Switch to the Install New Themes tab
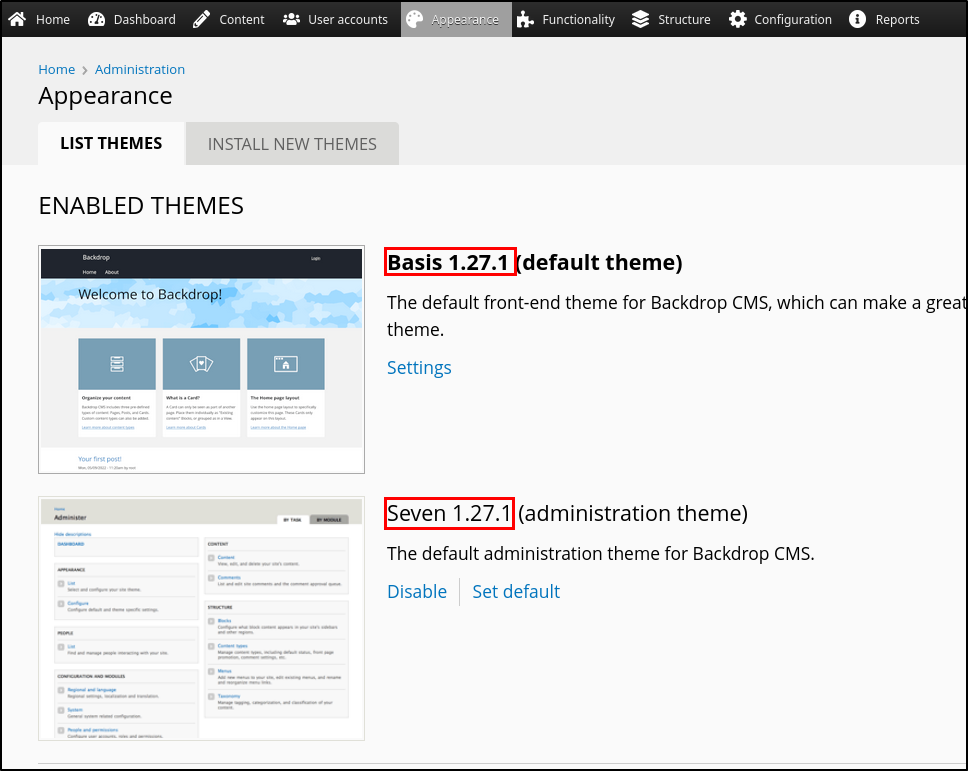 click(292, 144)
